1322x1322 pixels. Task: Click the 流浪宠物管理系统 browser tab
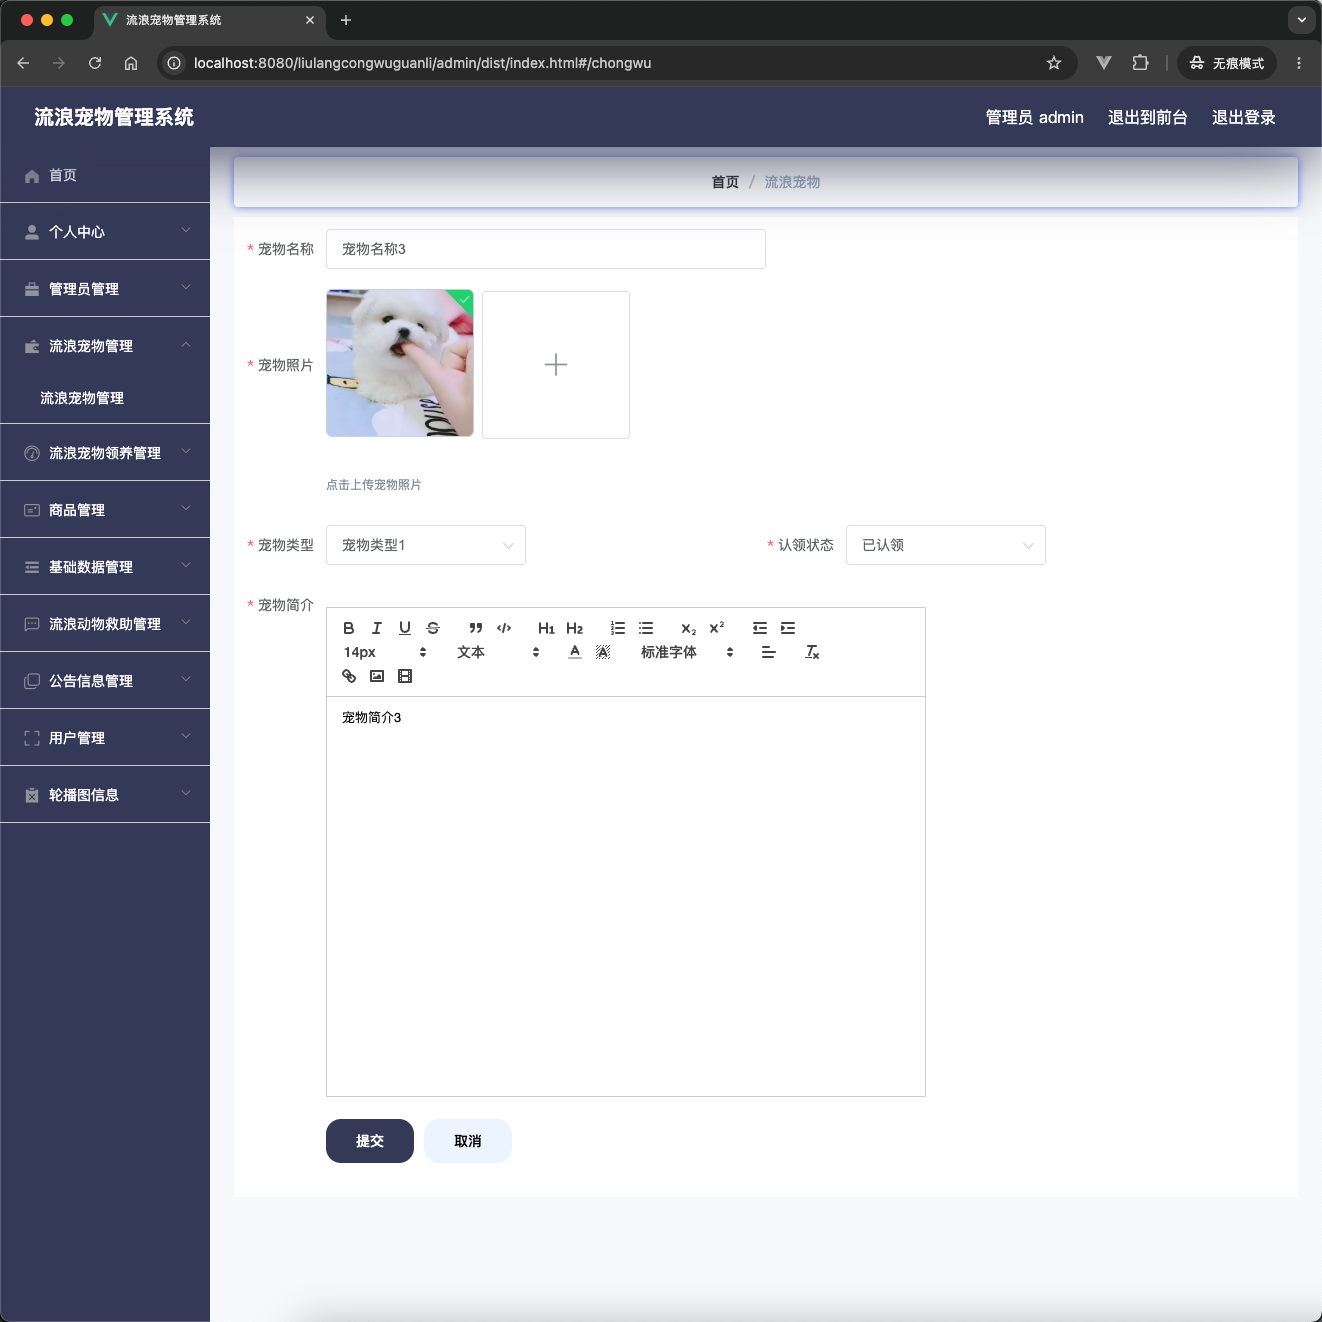coord(209,20)
